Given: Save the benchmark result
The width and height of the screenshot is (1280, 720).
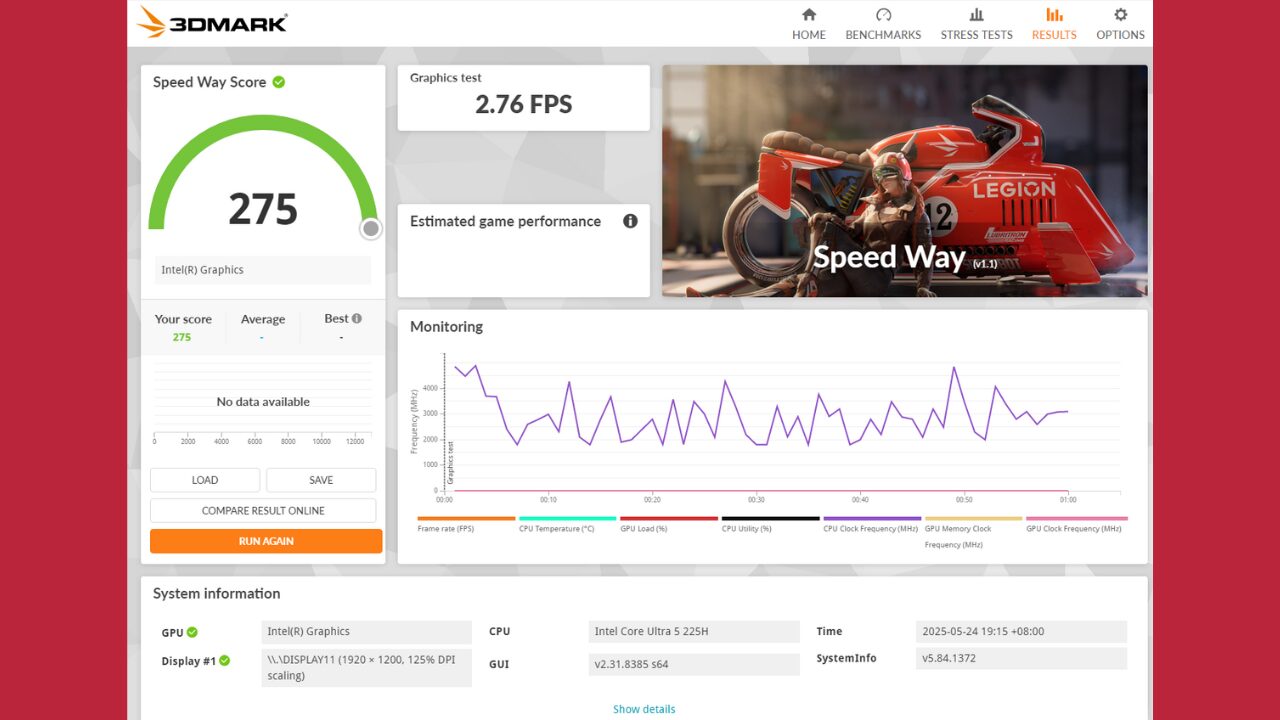Looking at the screenshot, I should point(321,480).
